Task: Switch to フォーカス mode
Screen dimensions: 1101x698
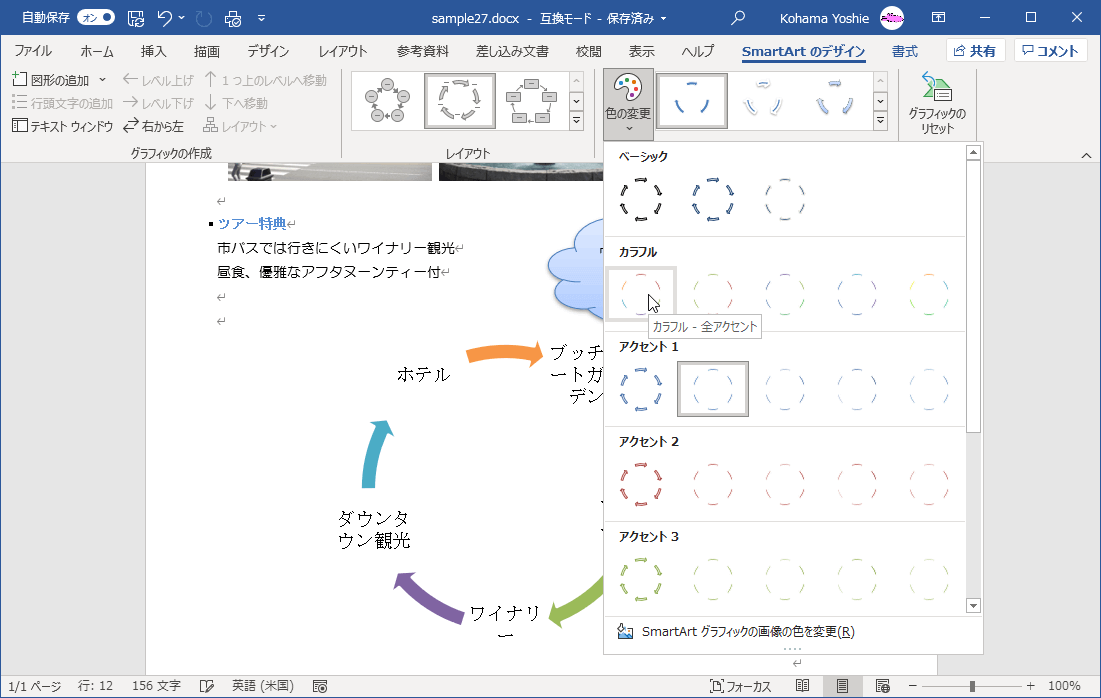Action: click(740, 686)
